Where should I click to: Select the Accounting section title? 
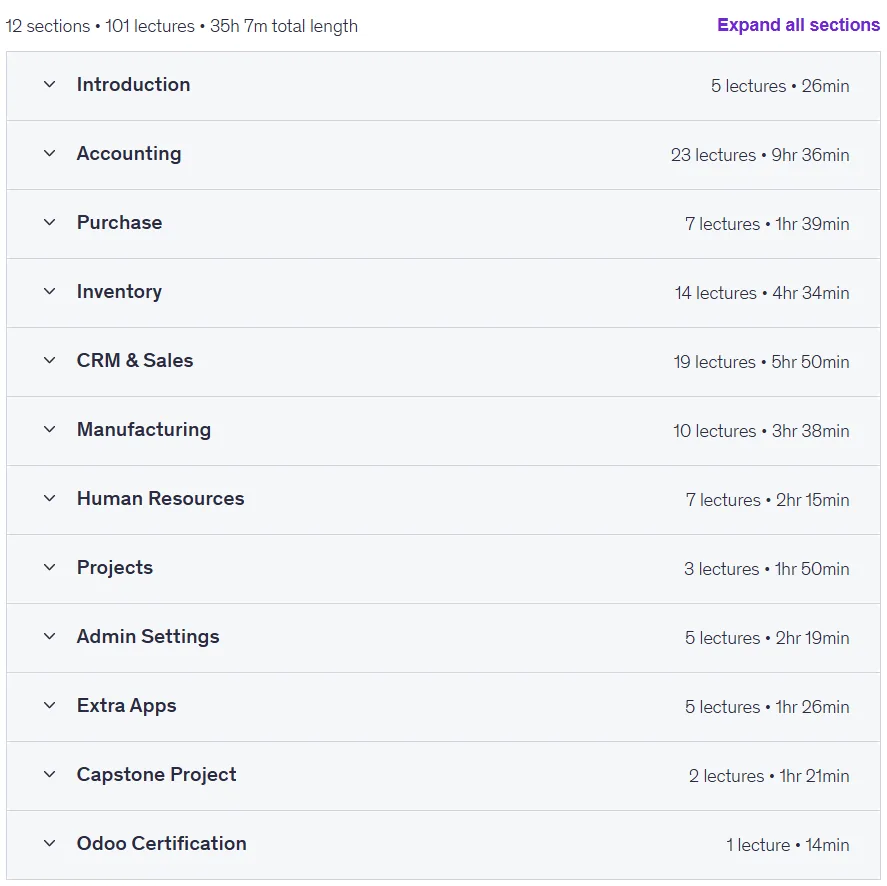point(129,154)
